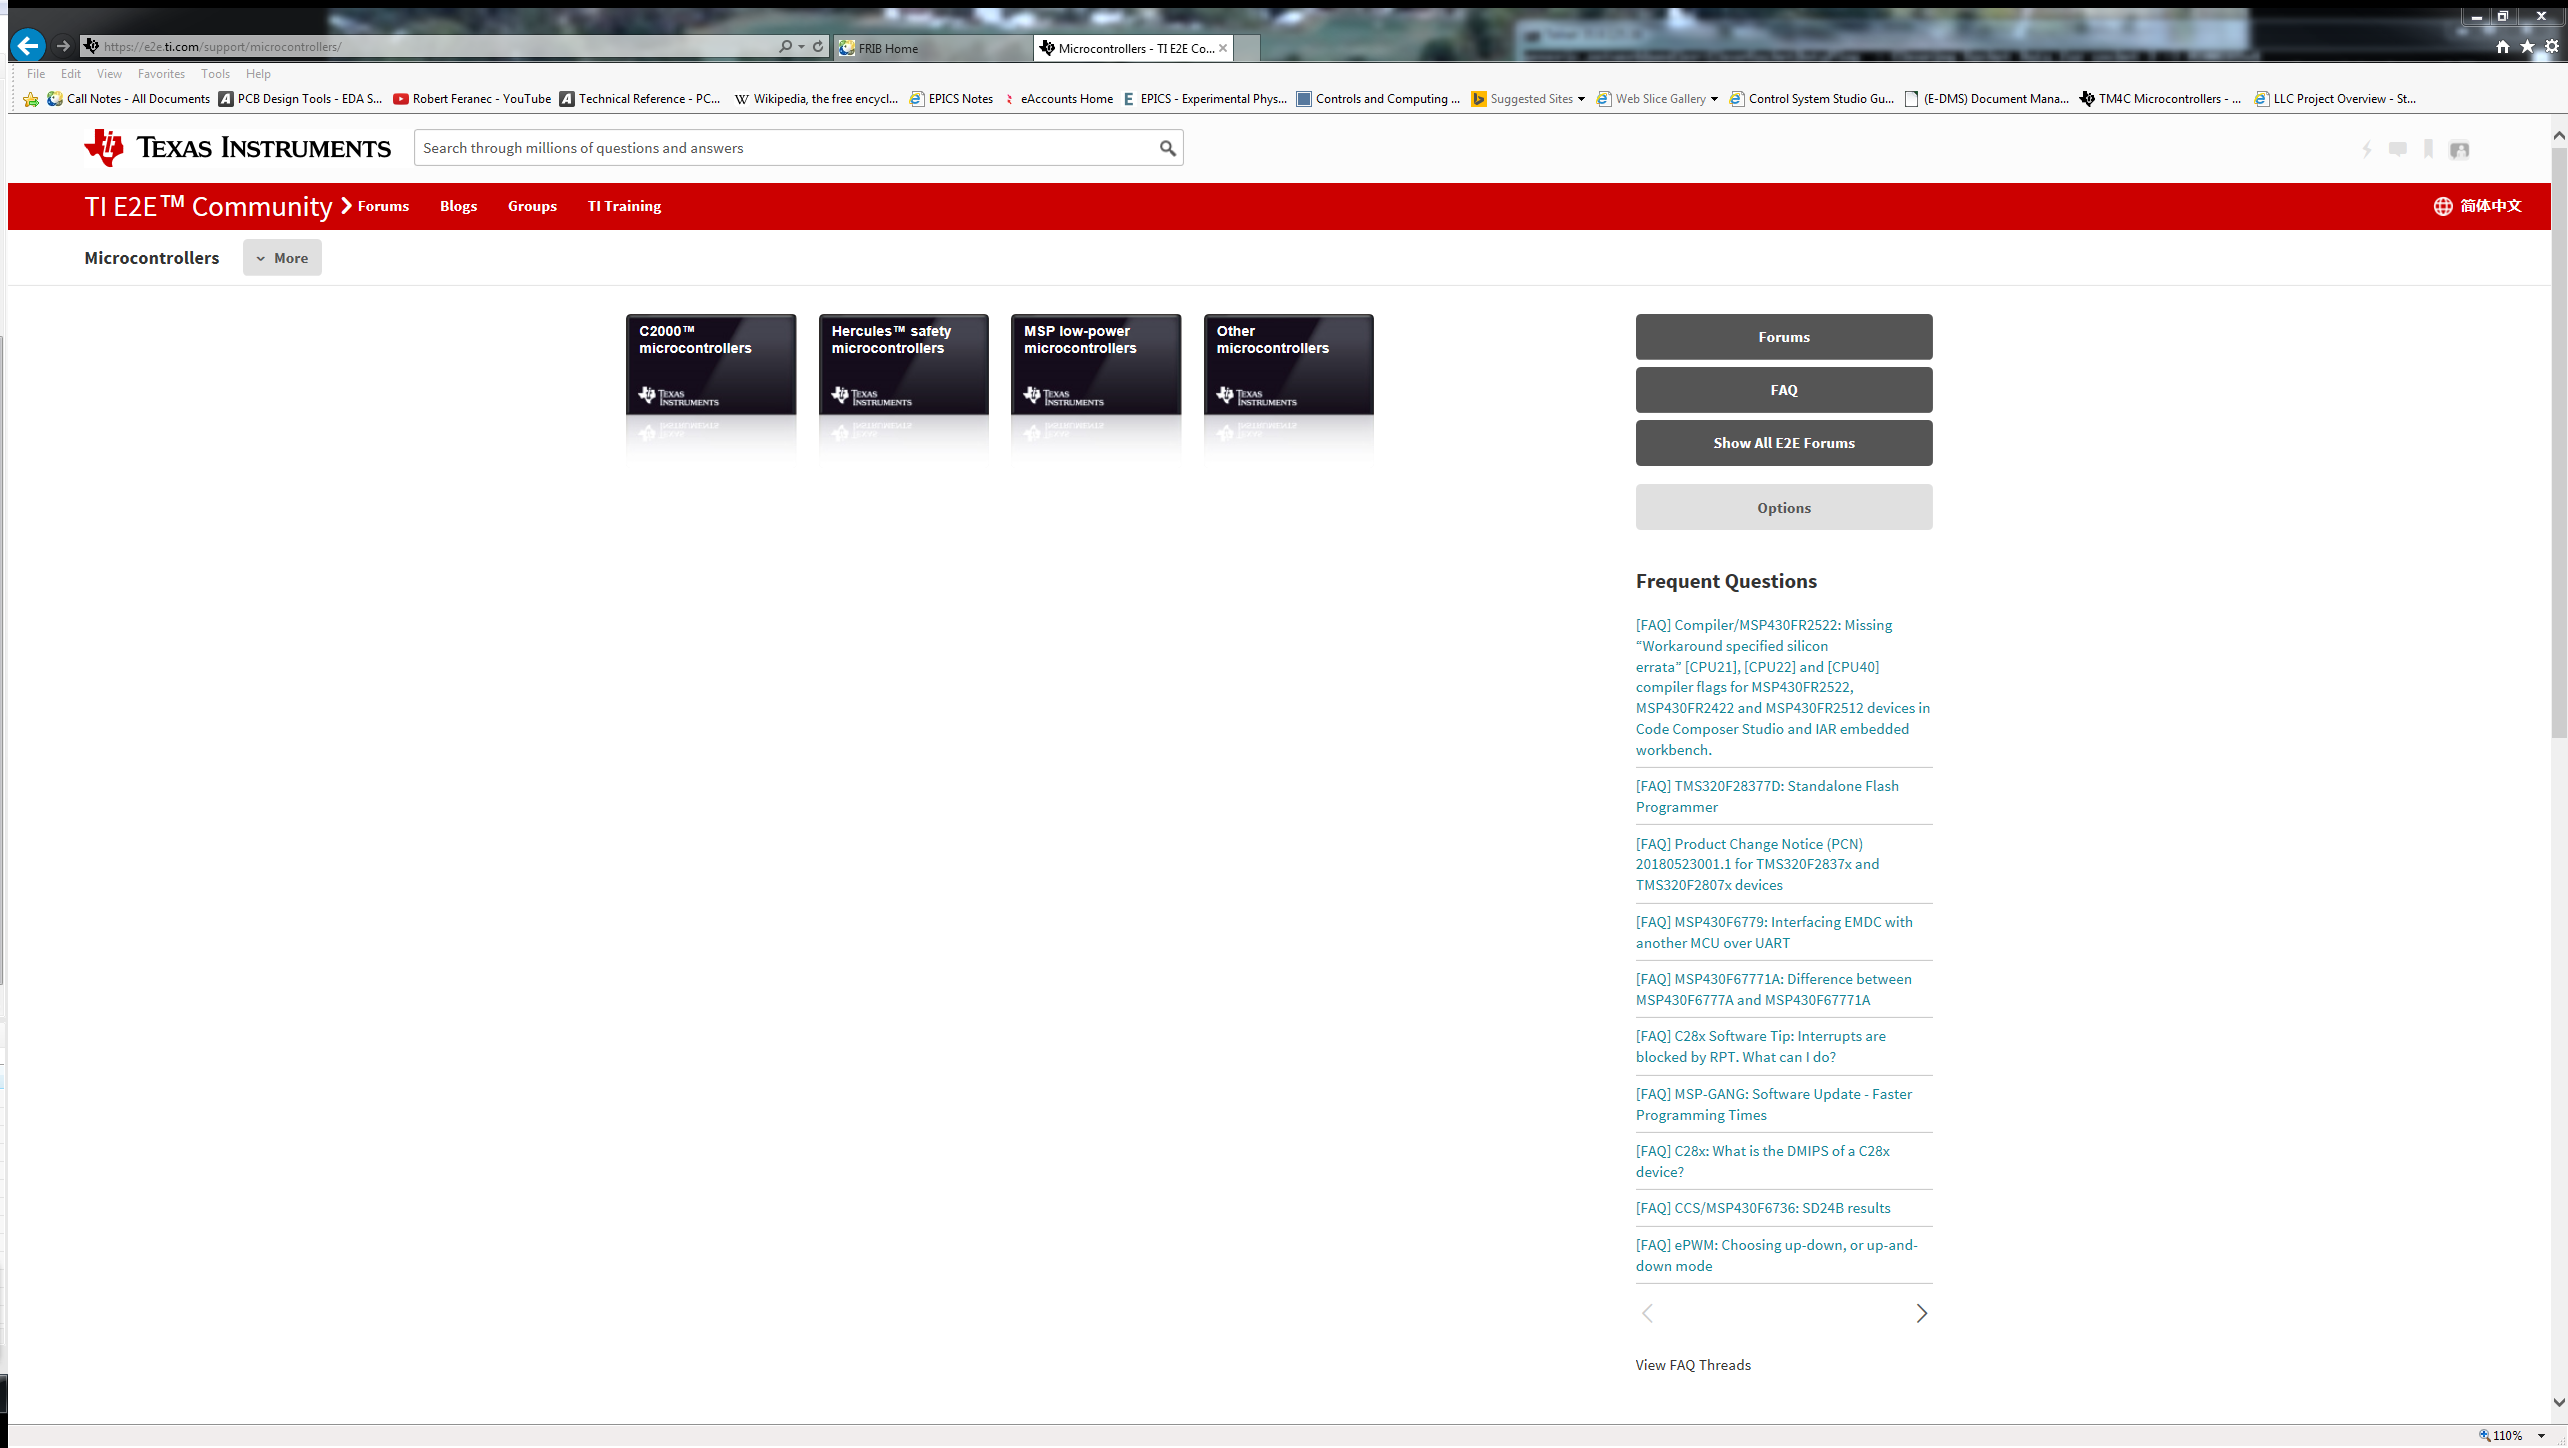Click the next arrow under Frequent Questions

pos(1921,1313)
